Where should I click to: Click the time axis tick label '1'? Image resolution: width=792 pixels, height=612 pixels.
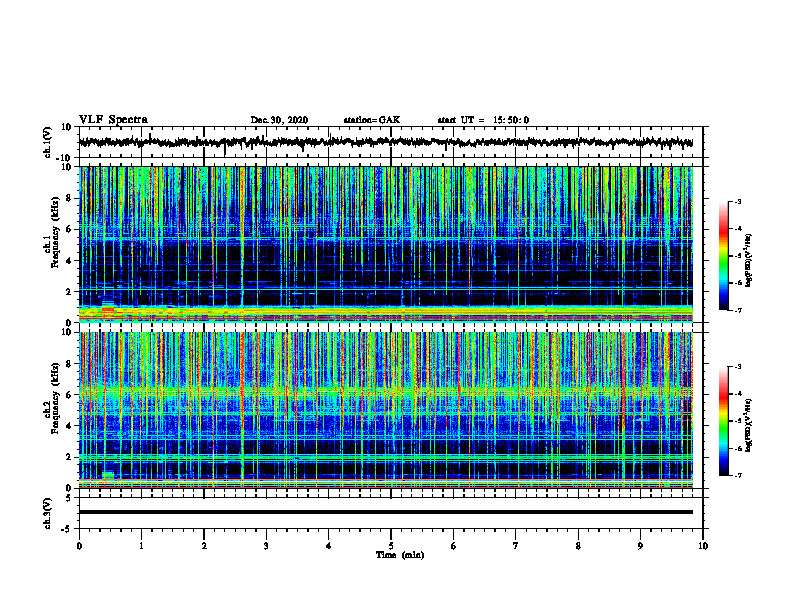point(141,546)
